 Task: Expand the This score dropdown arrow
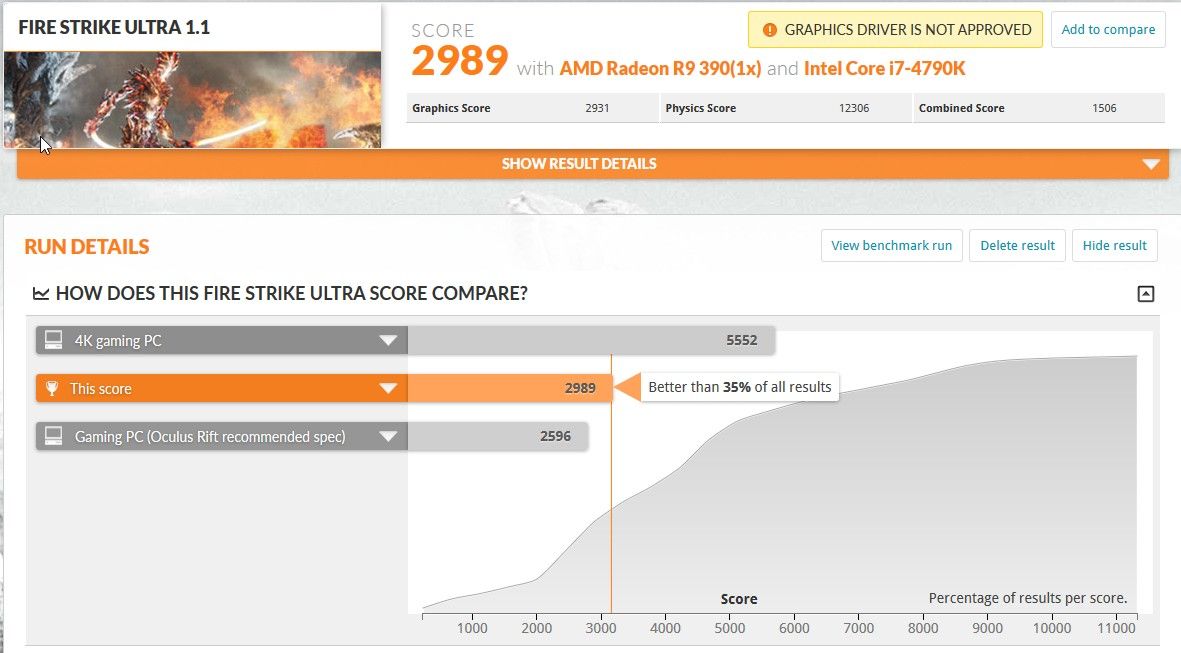tap(388, 389)
